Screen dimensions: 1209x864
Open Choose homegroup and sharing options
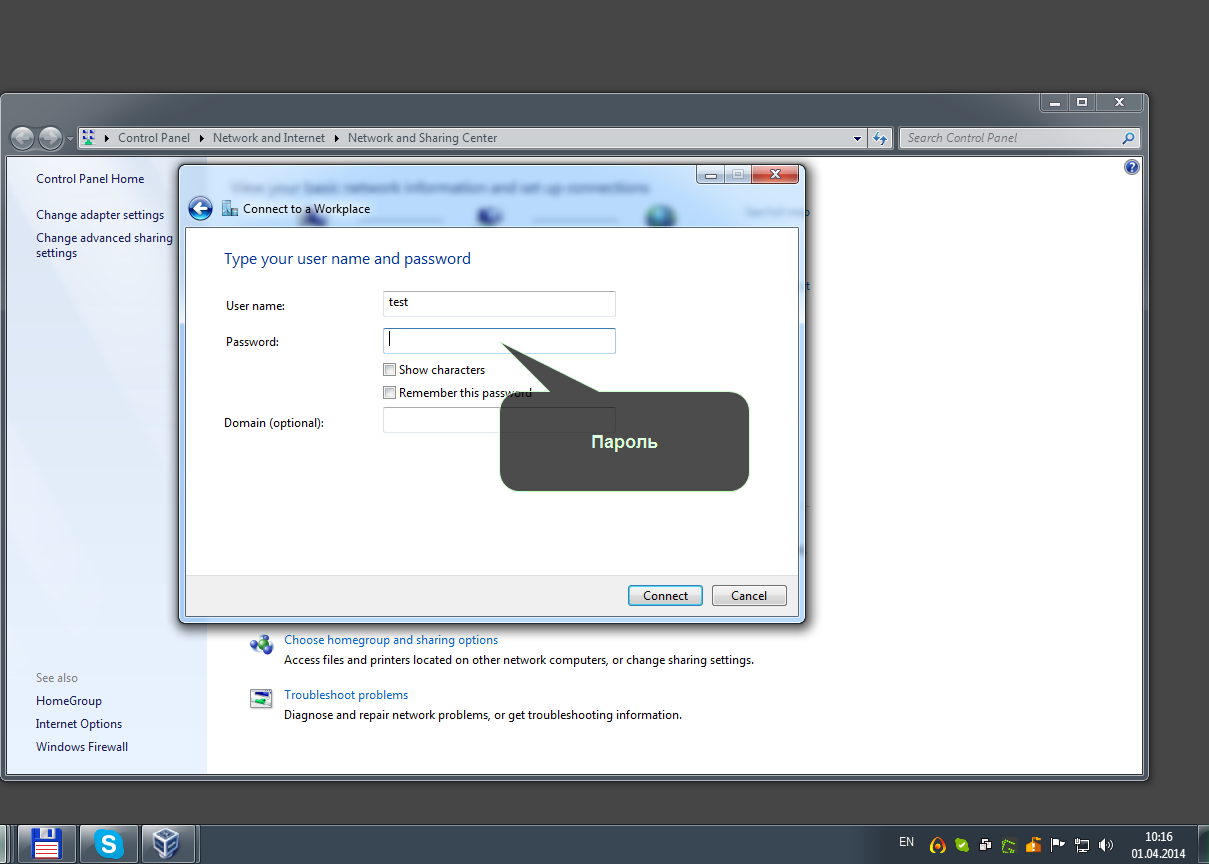[391, 640]
